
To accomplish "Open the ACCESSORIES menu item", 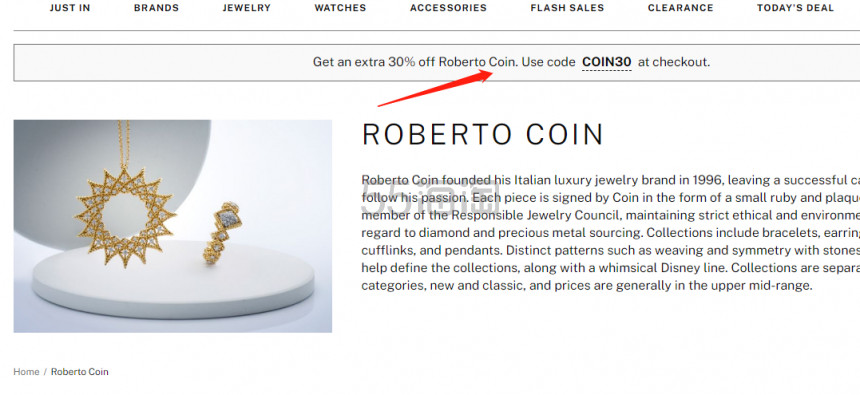I will coord(448,8).
